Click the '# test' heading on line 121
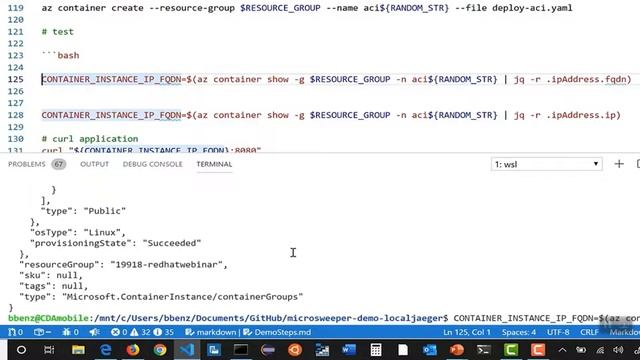Viewport: 640px width, 360px height. coord(58,32)
